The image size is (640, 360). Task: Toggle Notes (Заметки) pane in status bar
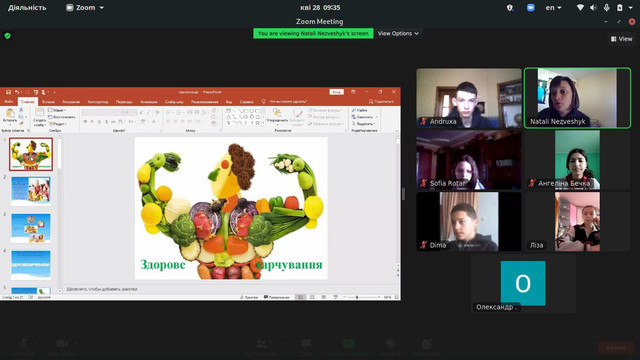tap(249, 297)
